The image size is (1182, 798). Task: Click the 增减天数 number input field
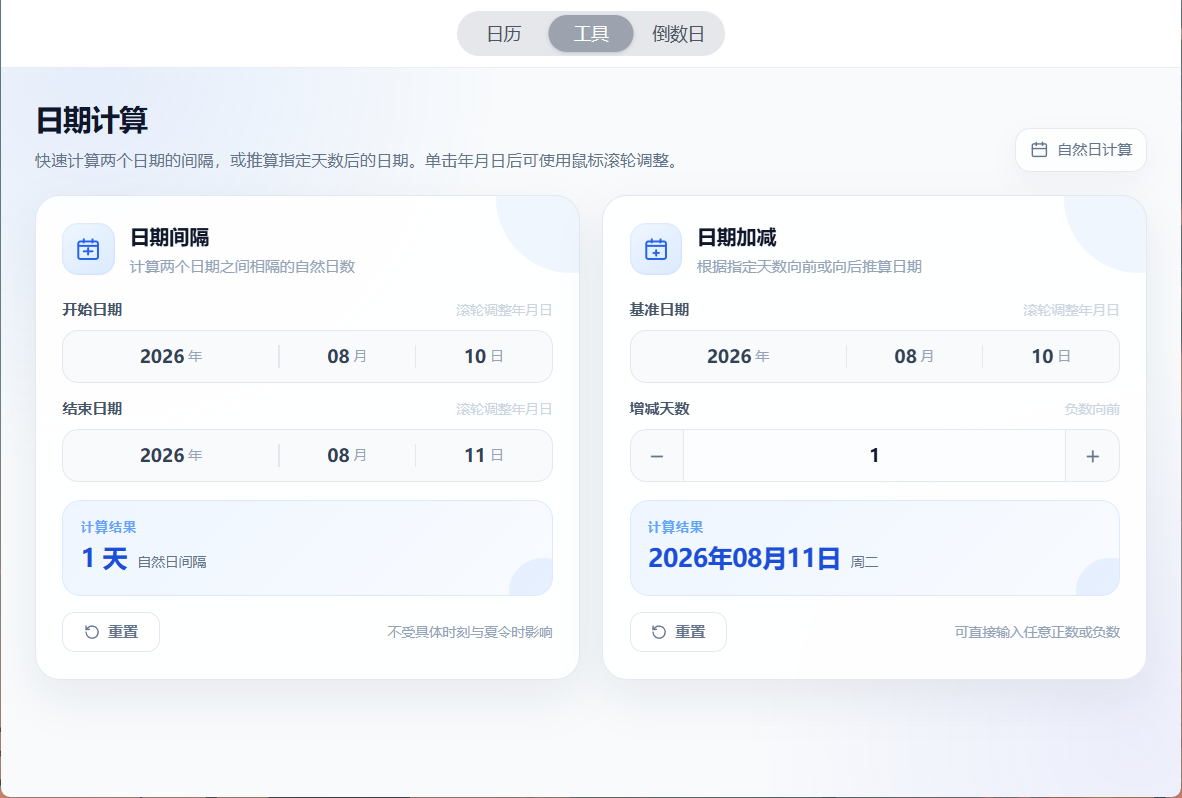874,456
